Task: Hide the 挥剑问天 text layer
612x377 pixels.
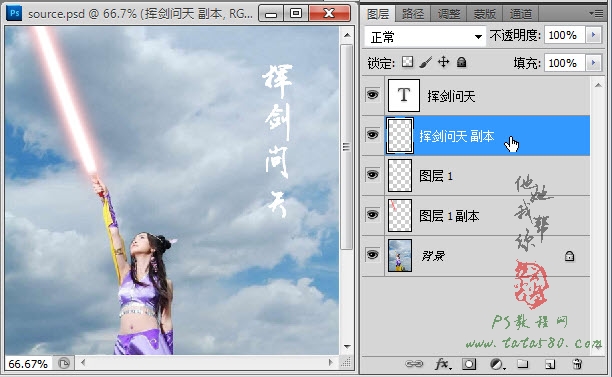Action: 373,94
